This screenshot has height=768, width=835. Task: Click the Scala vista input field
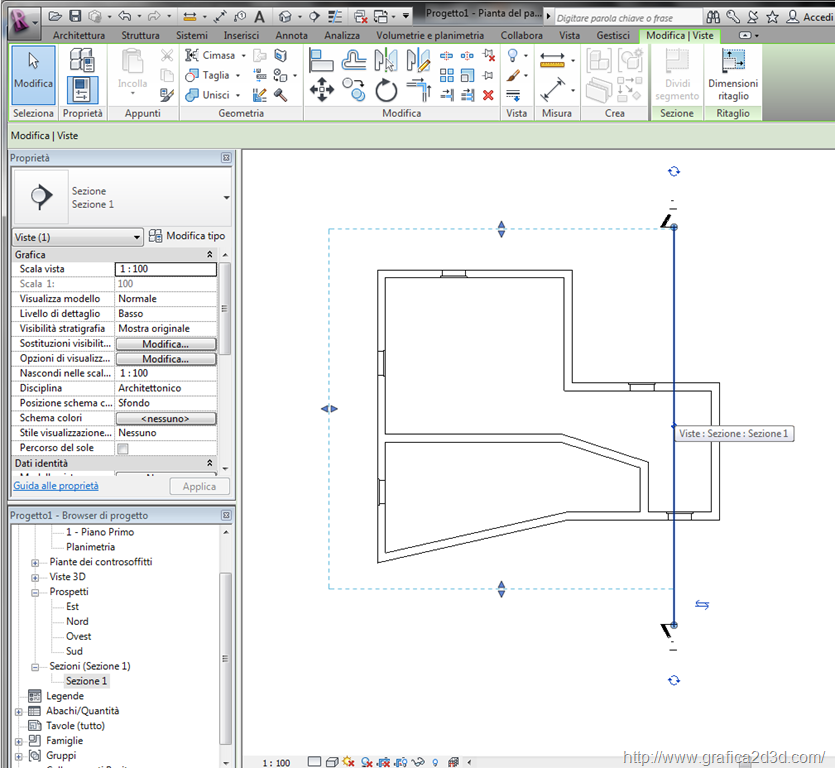(x=165, y=269)
